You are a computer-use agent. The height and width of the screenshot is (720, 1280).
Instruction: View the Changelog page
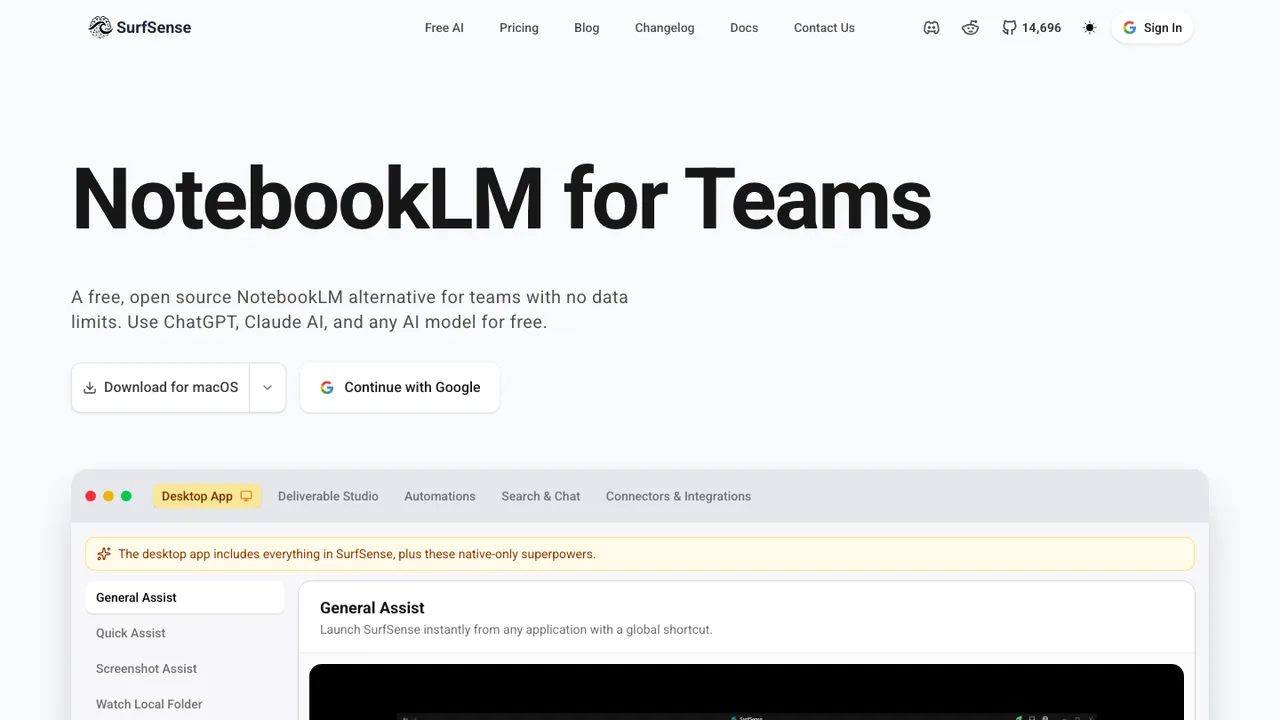tap(664, 28)
